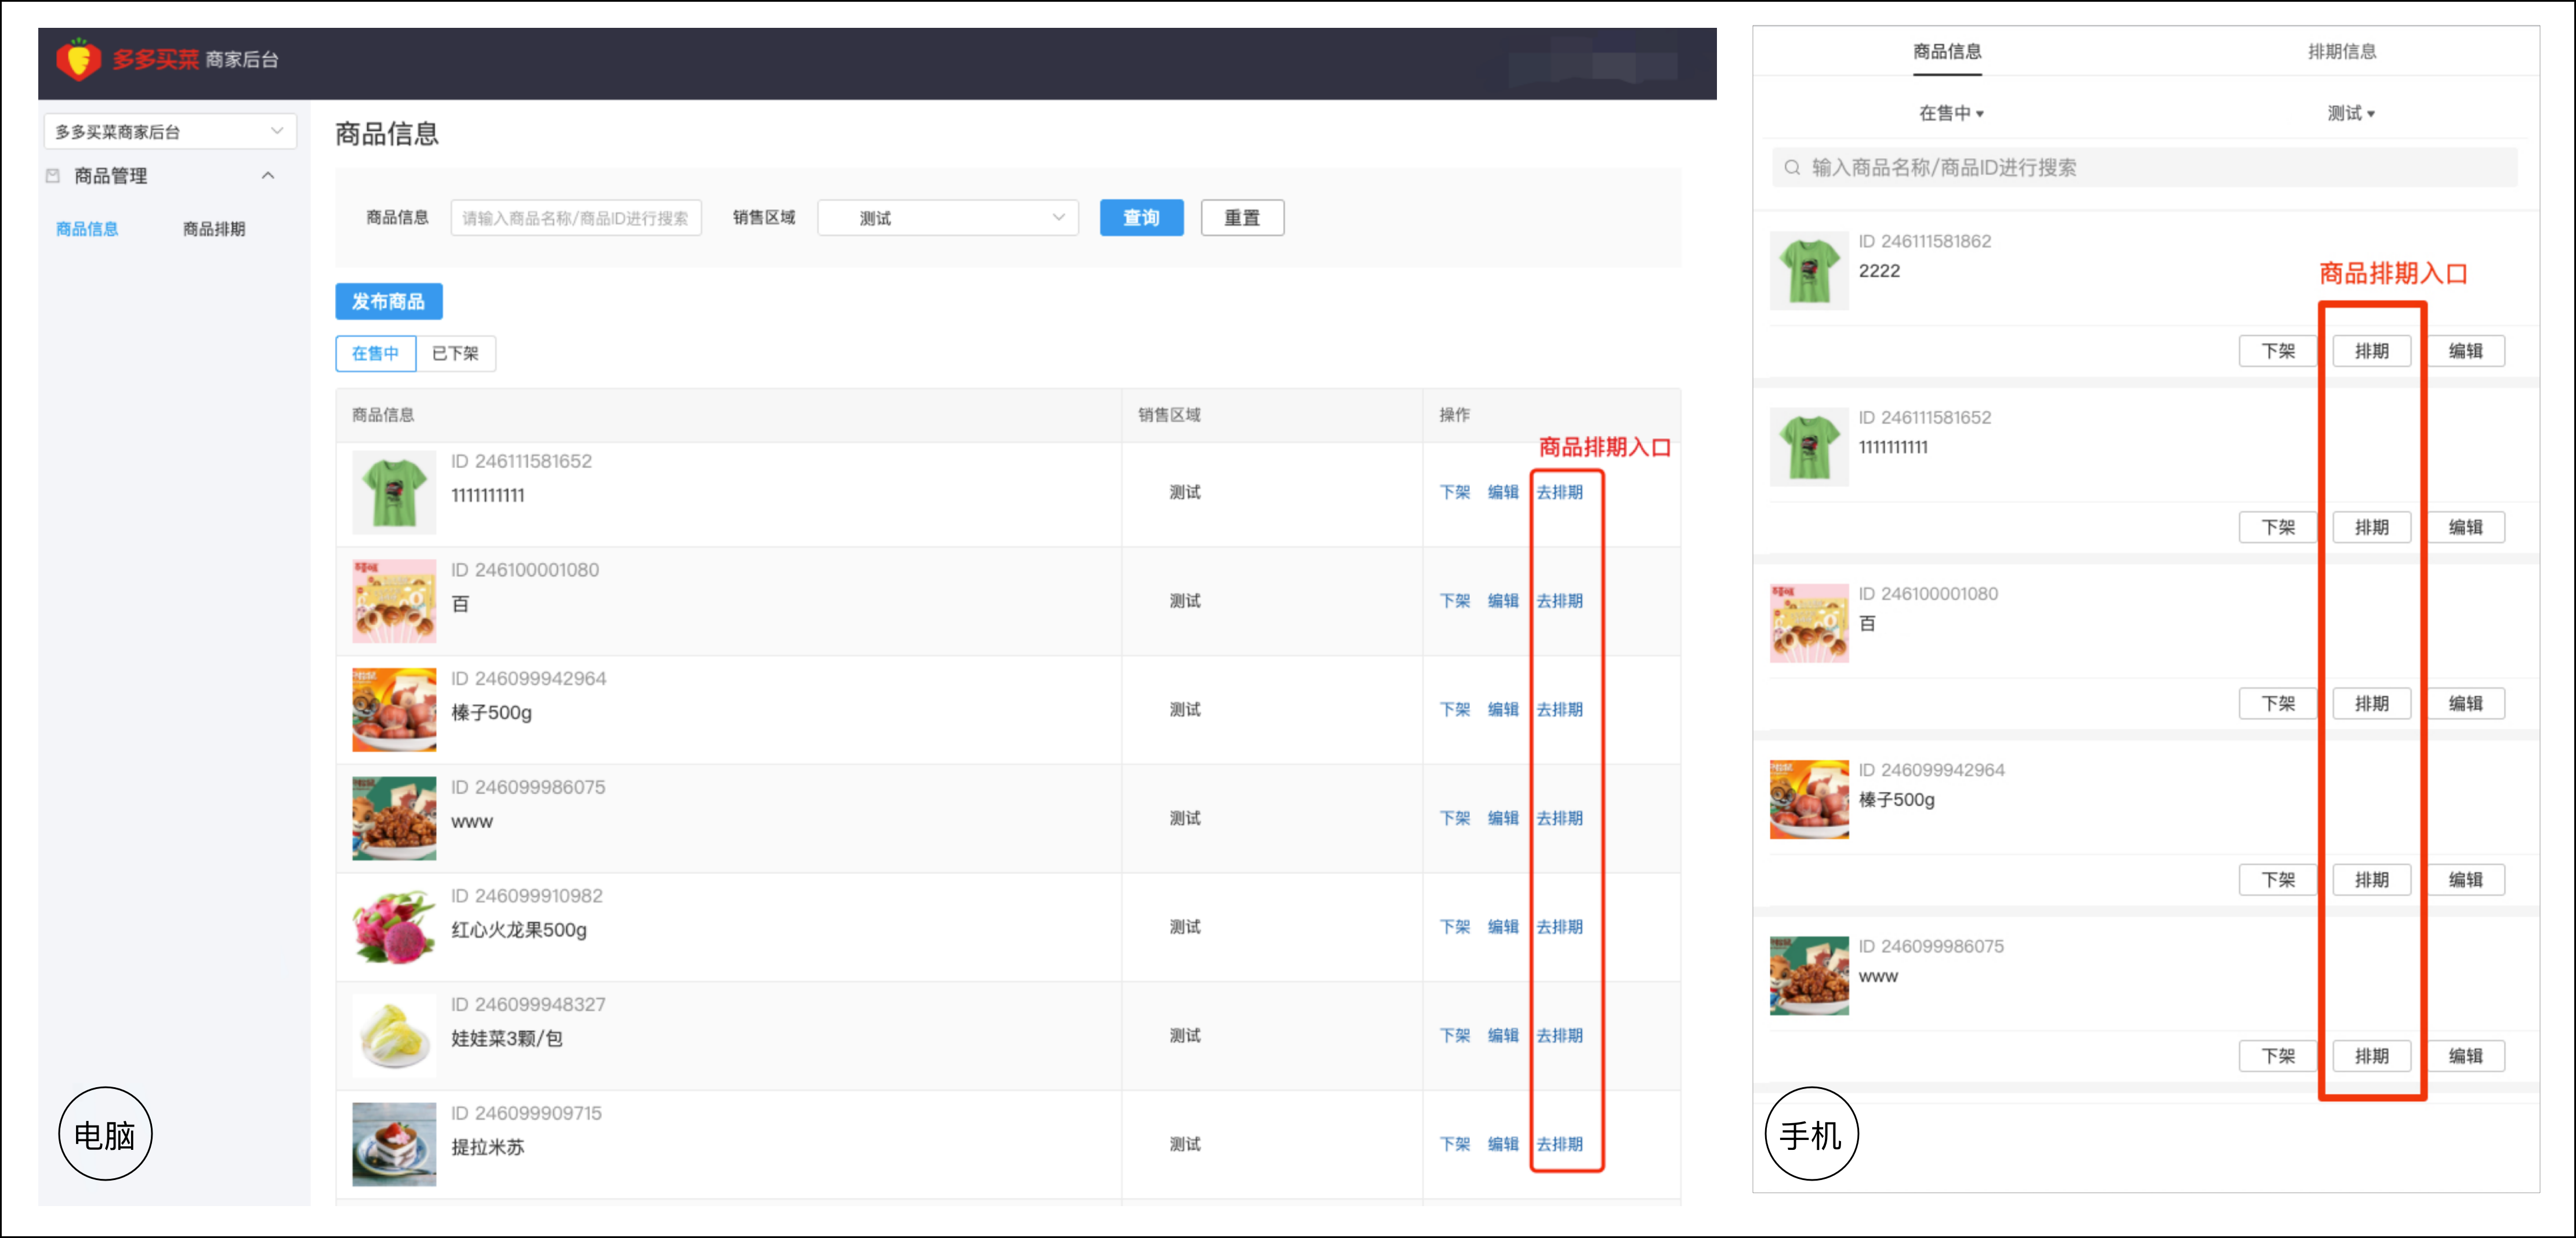This screenshot has width=2576, height=1238.
Task: Click the 红心火龙果500g dragon fruit thumbnail
Action: click(x=394, y=927)
